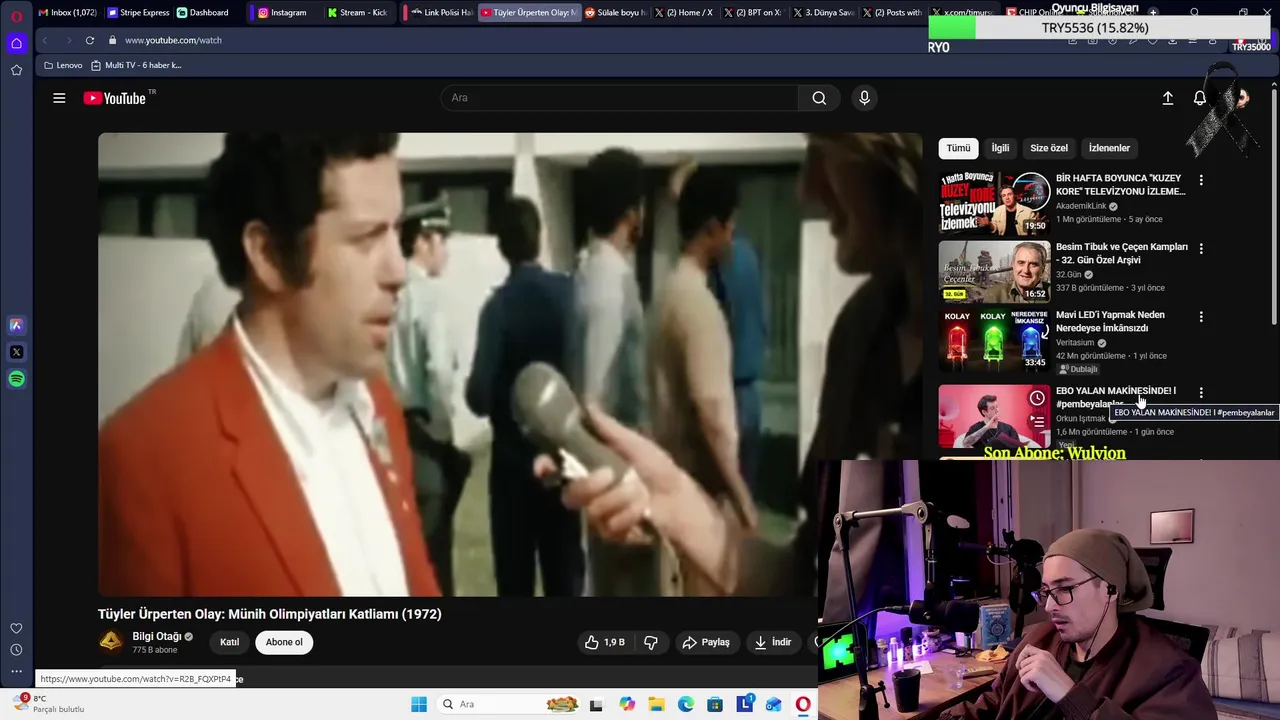Viewport: 1280px width, 720px height.
Task: Switch to the Stream - Kick tab
Action: (x=358, y=12)
